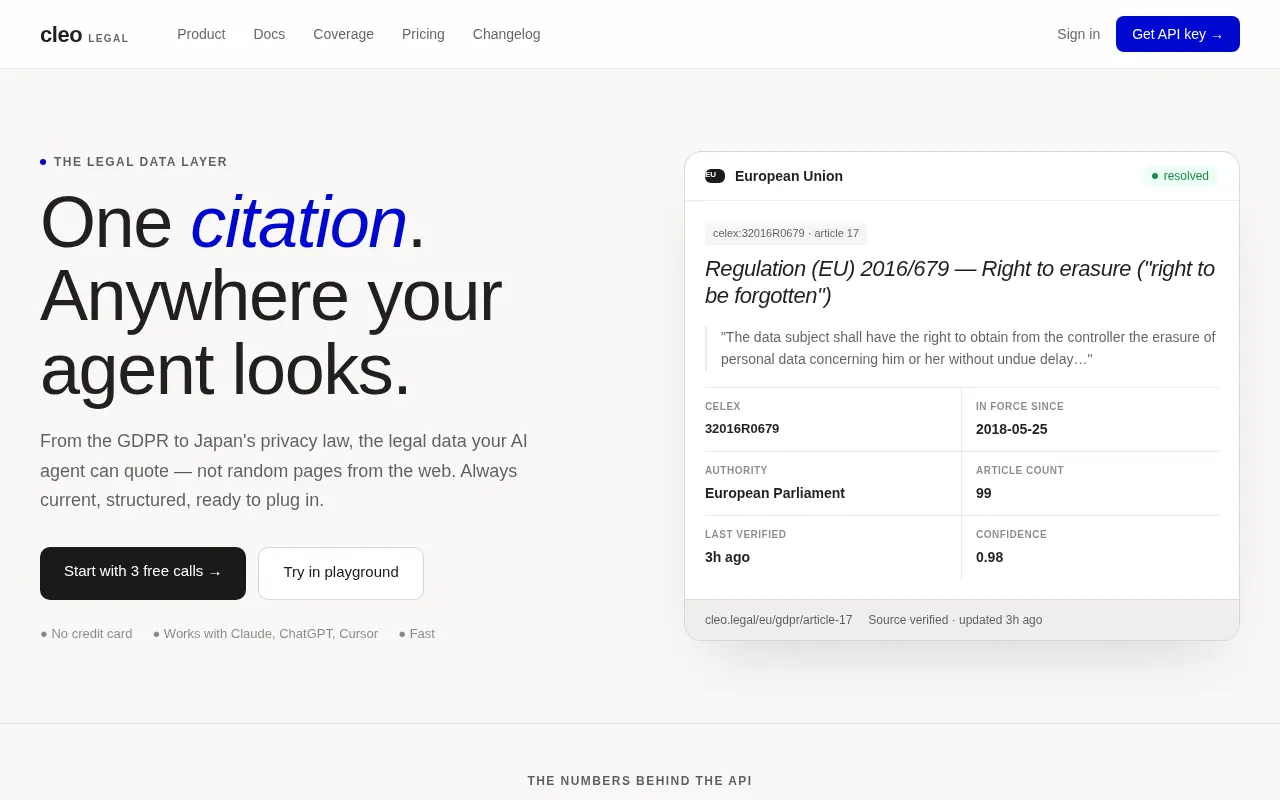Click Source verified updated 3h ago
This screenshot has width=1280, height=800.
click(955, 620)
